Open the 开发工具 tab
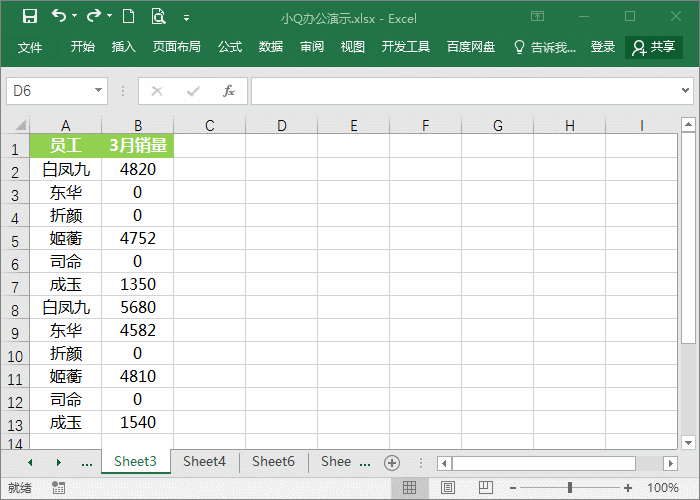The width and height of the screenshot is (700, 500). (x=406, y=46)
